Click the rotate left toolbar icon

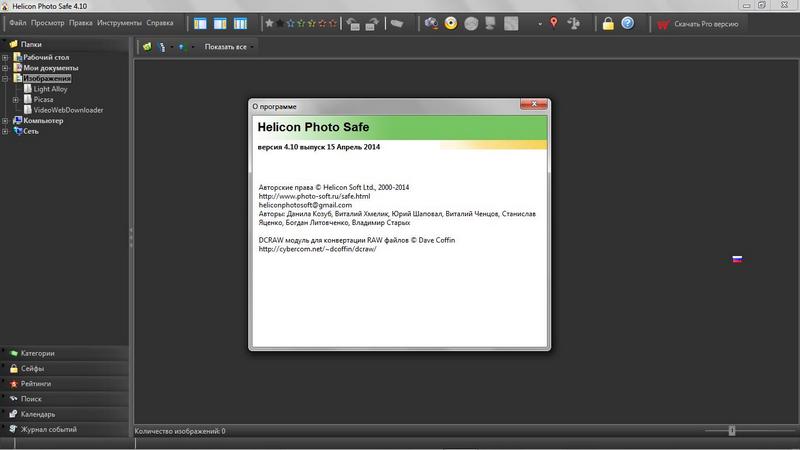pyautogui.click(x=353, y=23)
